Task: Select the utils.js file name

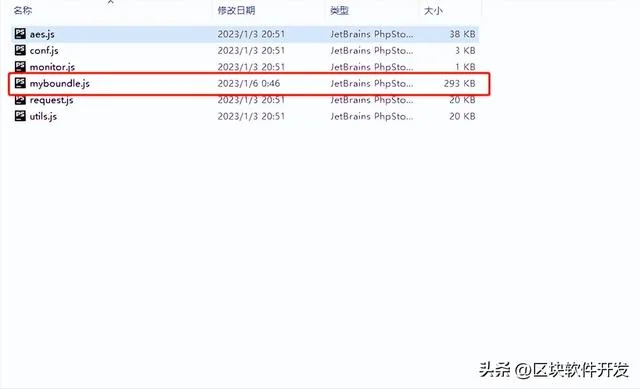Action: 43,116
